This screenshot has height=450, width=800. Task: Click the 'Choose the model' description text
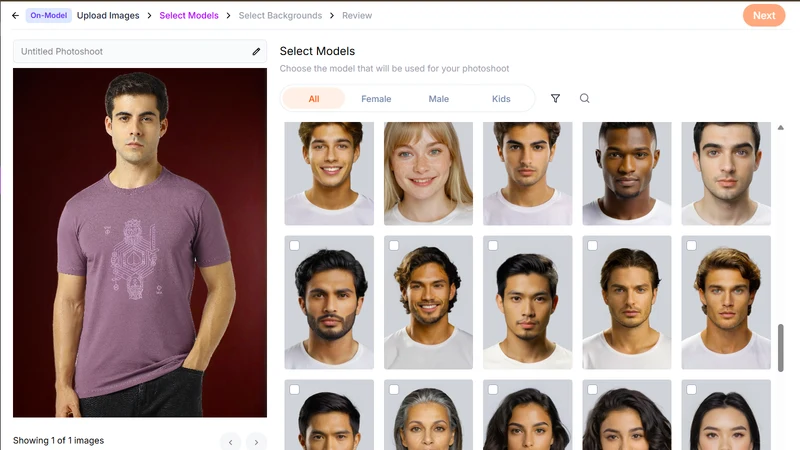(394, 68)
